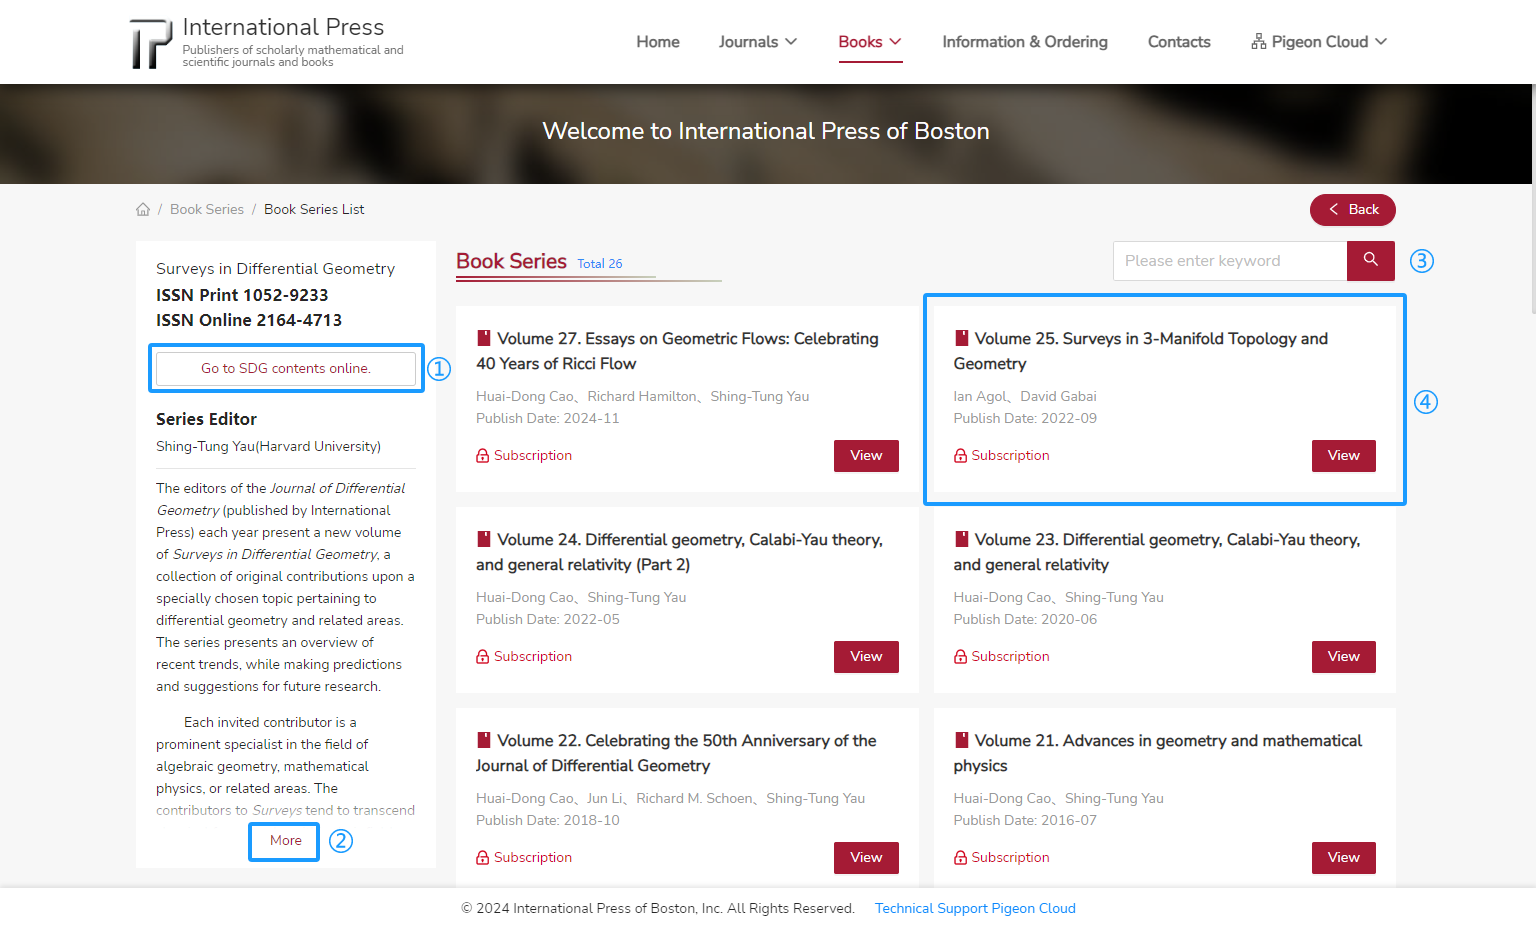This screenshot has height=930, width=1536.
Task: Expand the Journals dropdown menu
Action: point(758,42)
